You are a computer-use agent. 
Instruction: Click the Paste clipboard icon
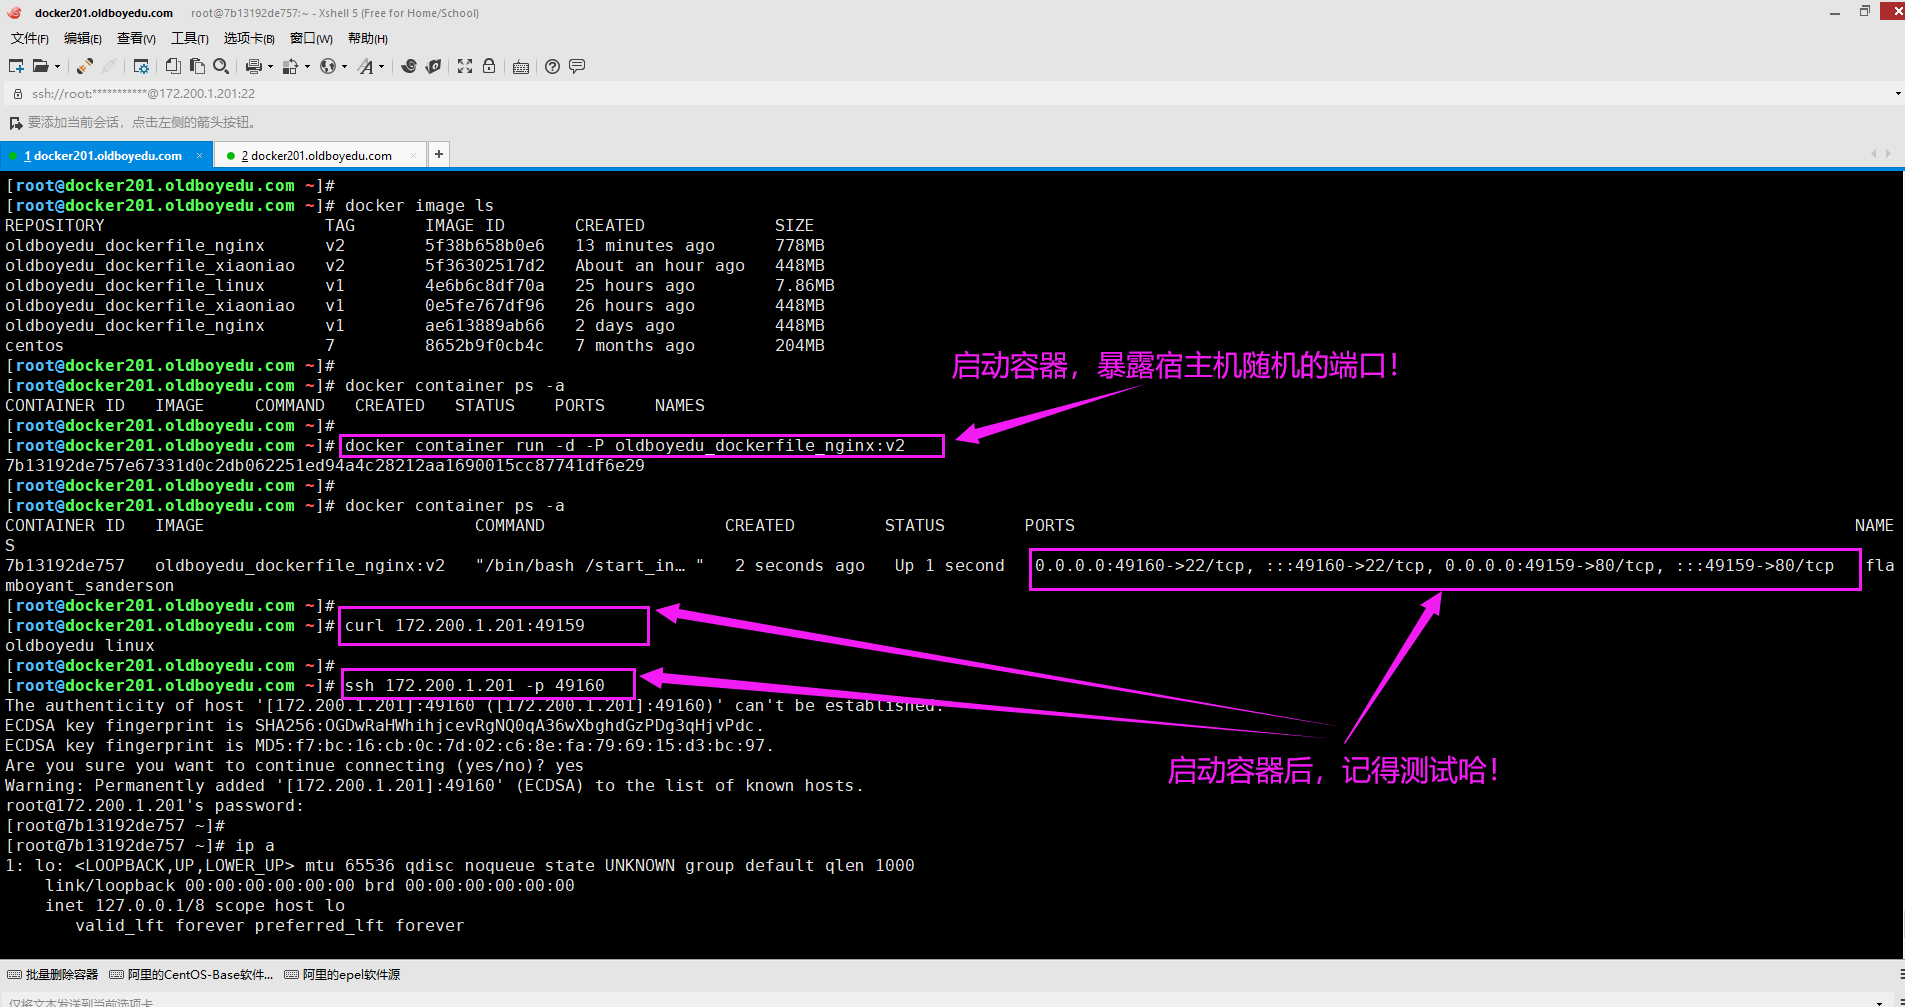[x=197, y=66]
